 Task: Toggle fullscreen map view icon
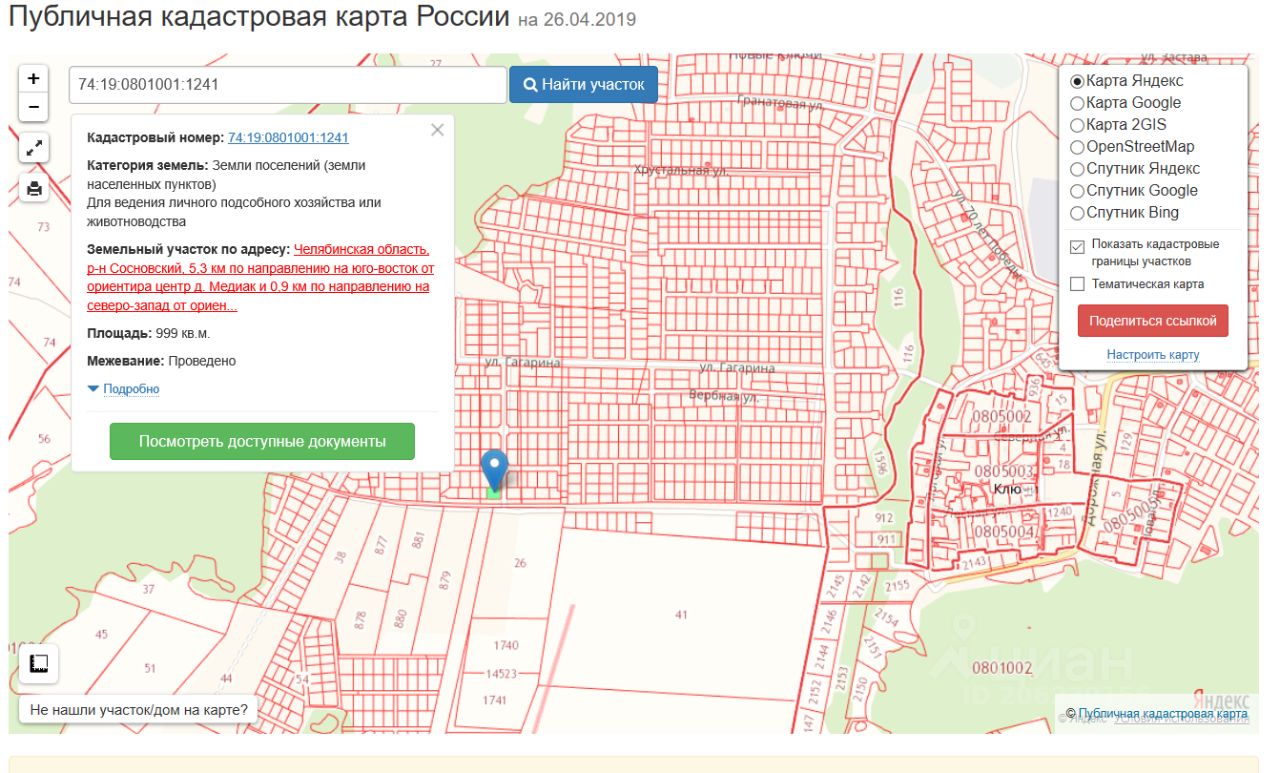click(33, 148)
